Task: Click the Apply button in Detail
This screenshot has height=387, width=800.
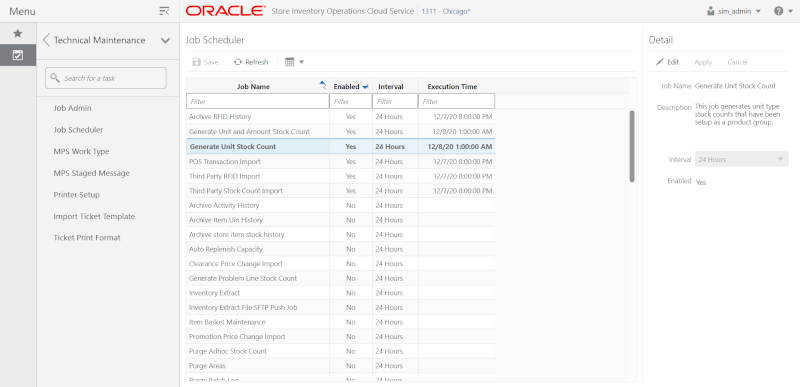Action: [703, 62]
